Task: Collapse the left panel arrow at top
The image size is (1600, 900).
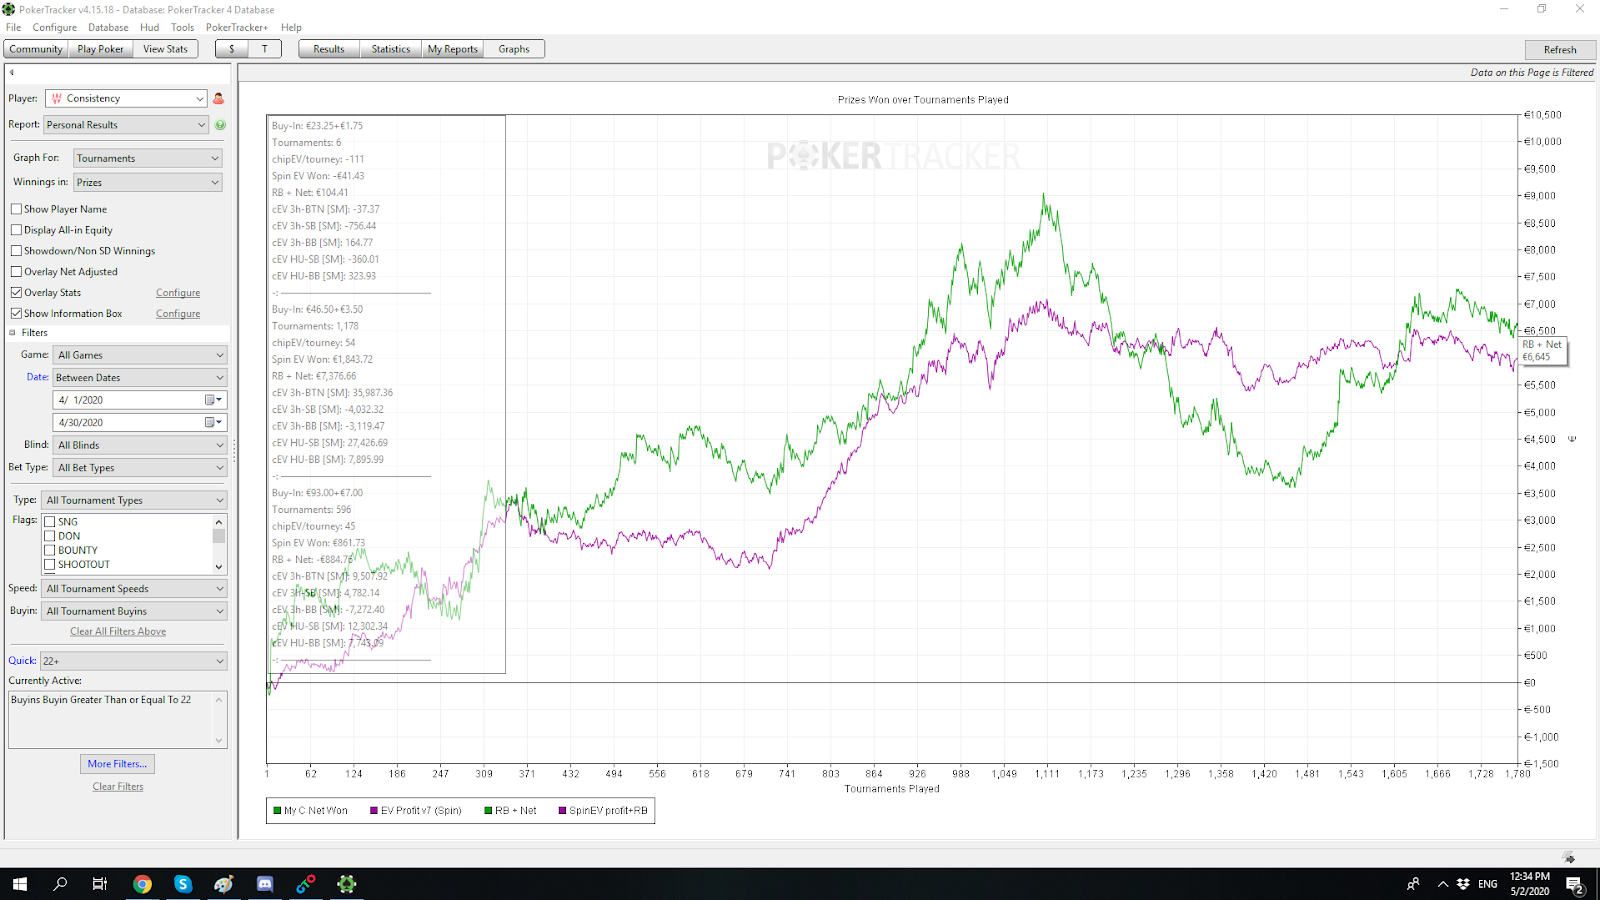Action: [12, 72]
